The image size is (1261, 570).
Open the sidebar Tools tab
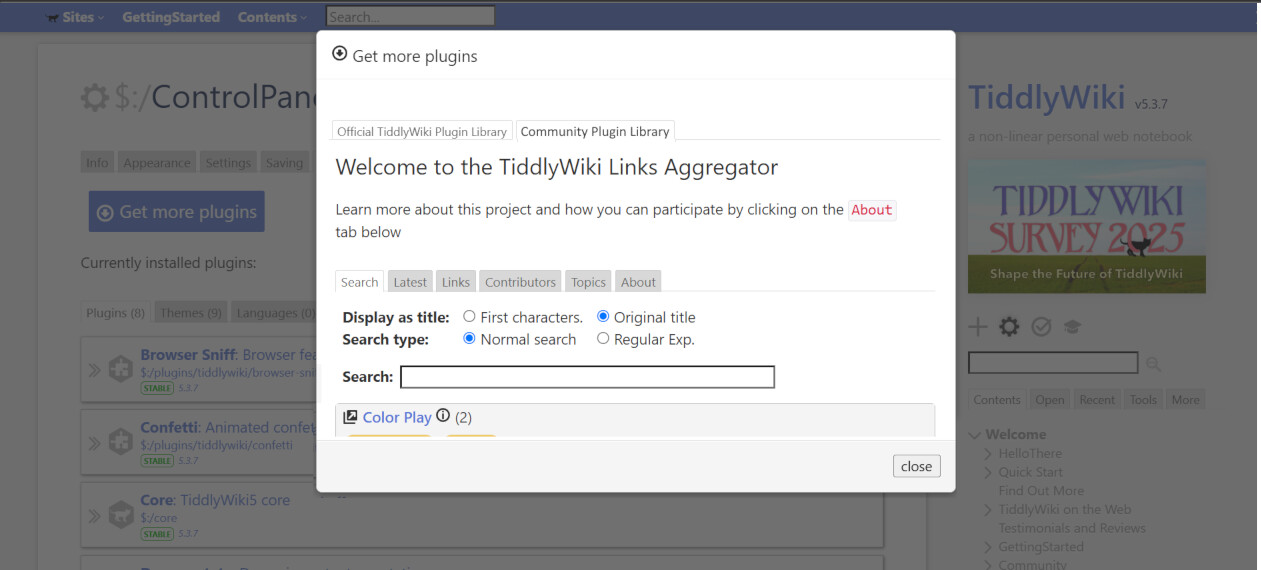[1143, 399]
